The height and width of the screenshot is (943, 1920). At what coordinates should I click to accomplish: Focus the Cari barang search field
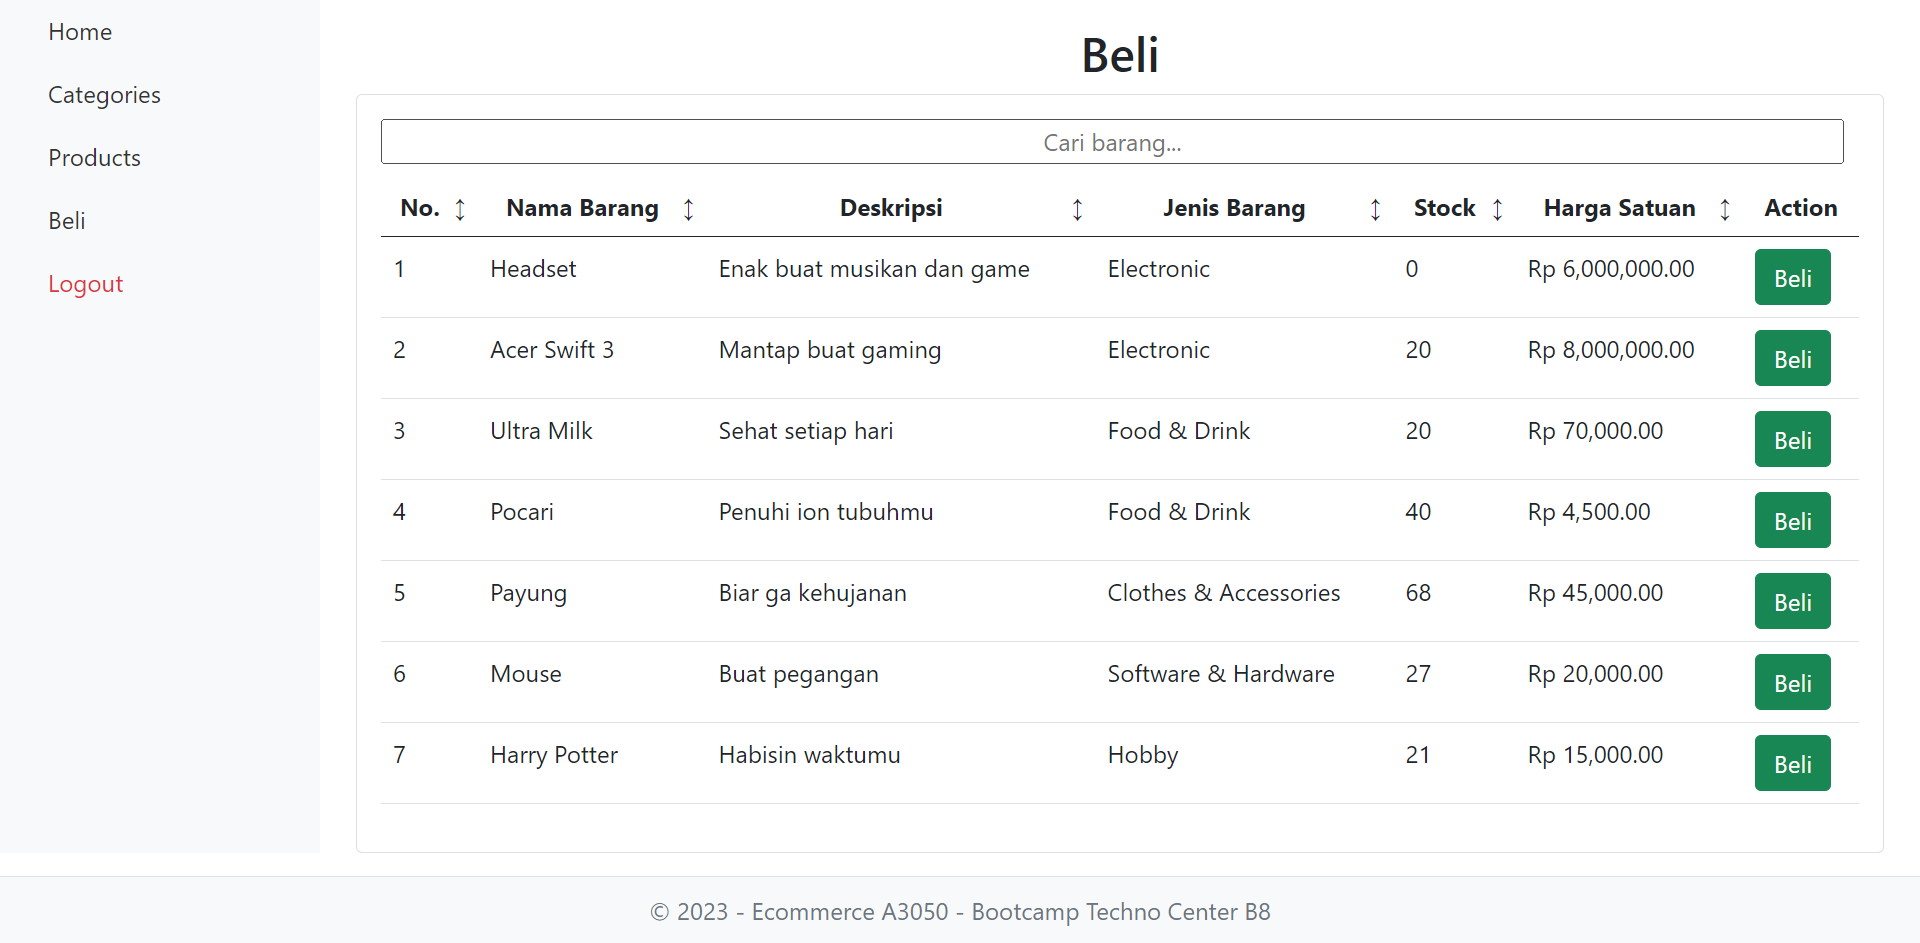point(1112,142)
